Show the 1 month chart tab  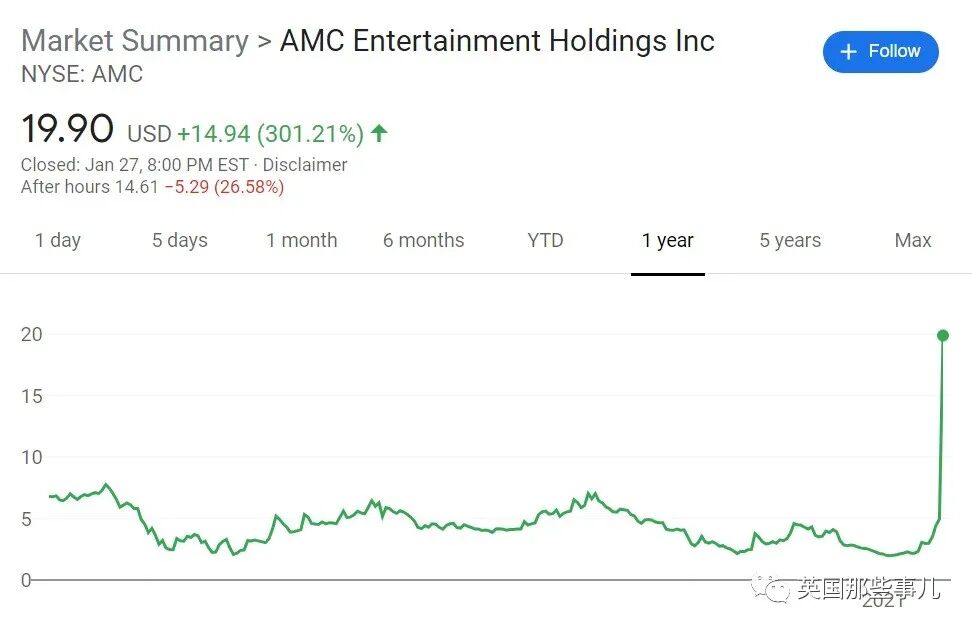[302, 240]
